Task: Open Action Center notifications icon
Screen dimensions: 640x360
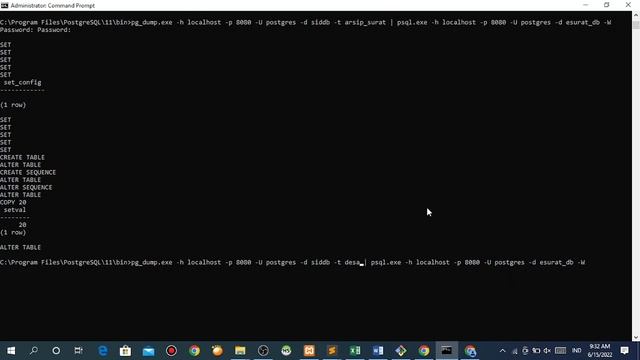Action: [x=624, y=351]
